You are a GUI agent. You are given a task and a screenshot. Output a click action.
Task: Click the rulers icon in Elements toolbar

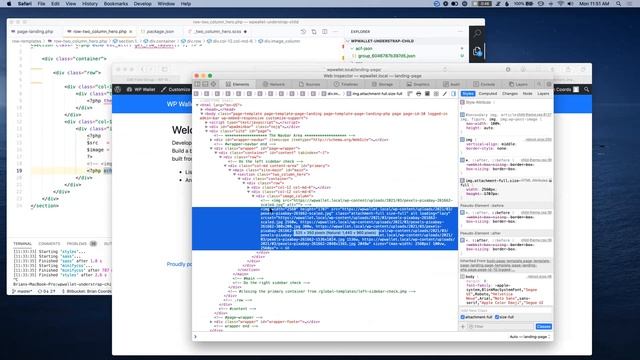coord(410,94)
